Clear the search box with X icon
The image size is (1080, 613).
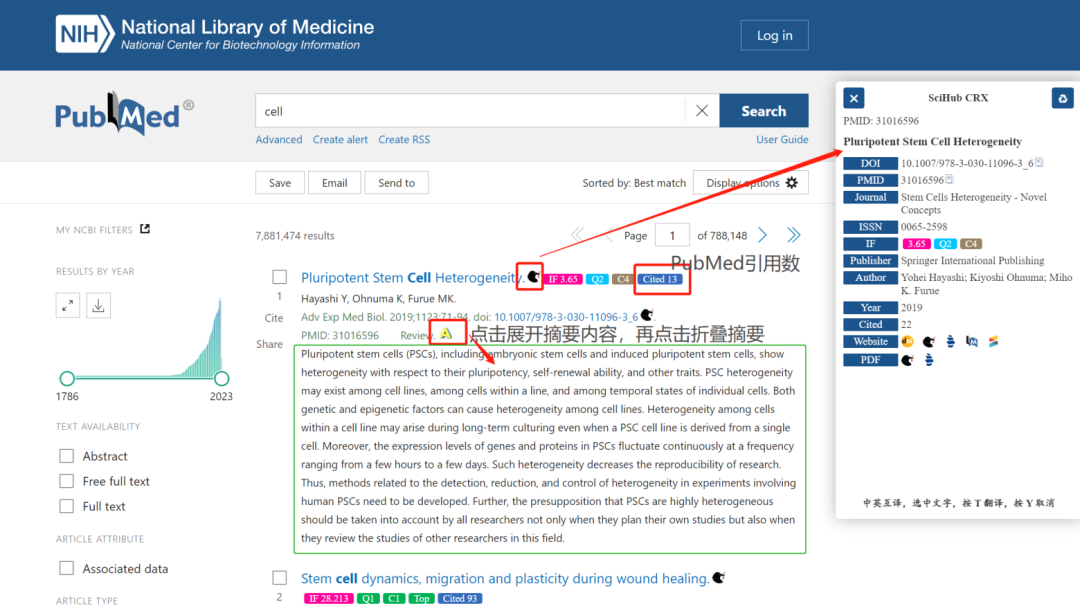(x=702, y=111)
